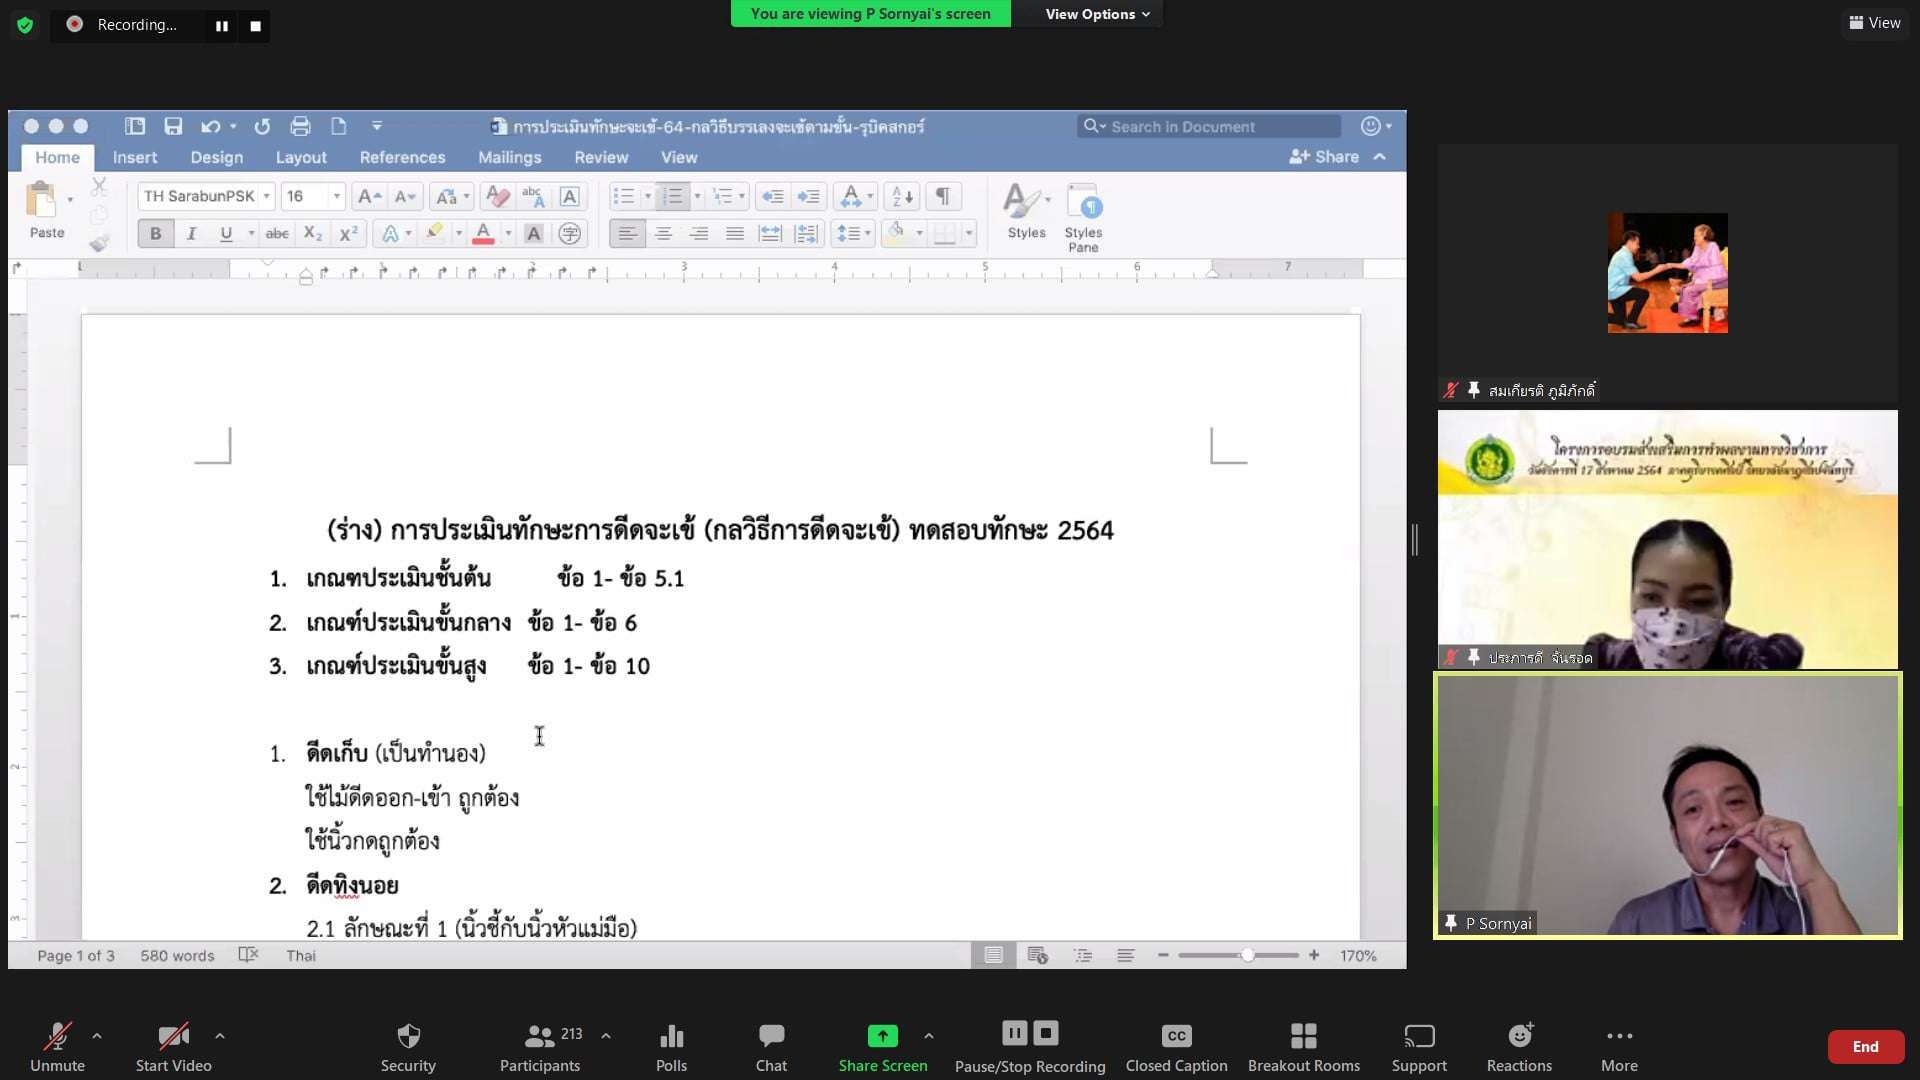
Task: Click the green Share Screen icon
Action: click(x=882, y=1036)
